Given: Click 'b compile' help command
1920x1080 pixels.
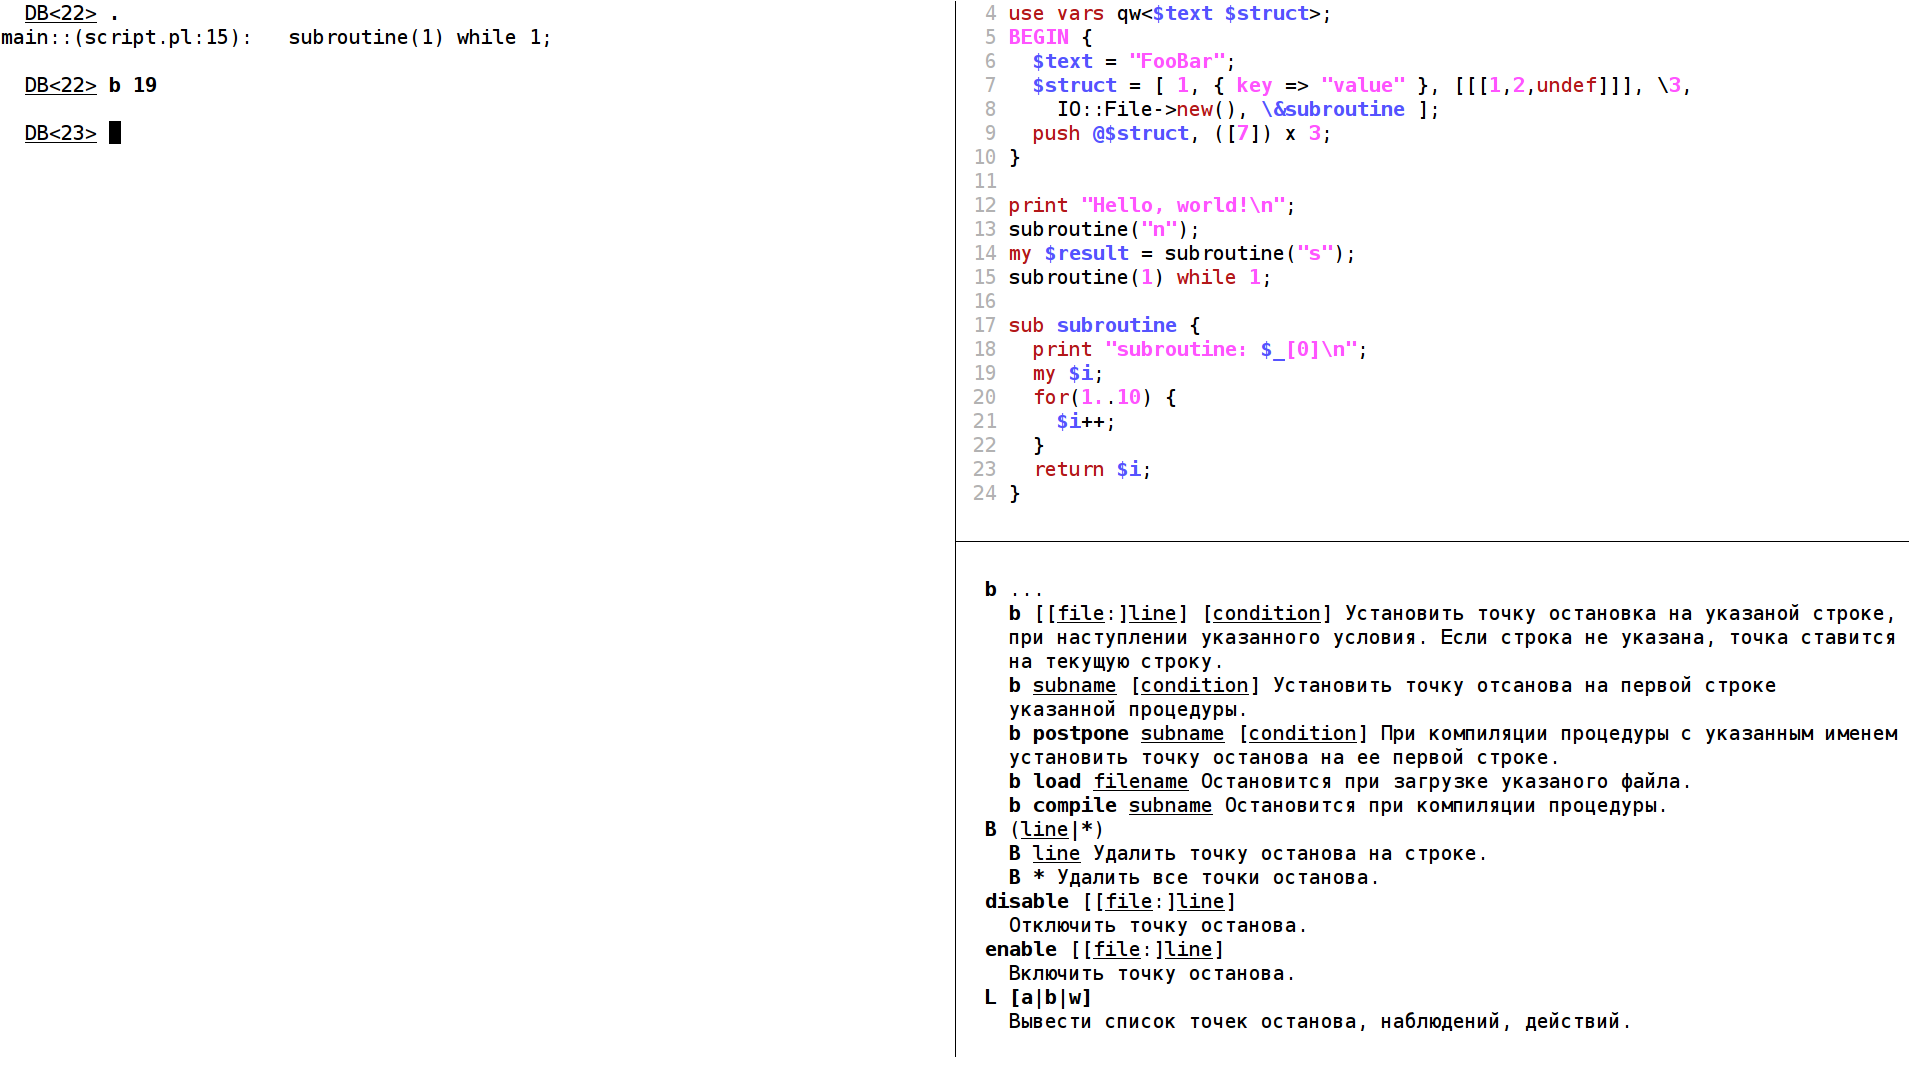Looking at the screenshot, I should (1062, 805).
